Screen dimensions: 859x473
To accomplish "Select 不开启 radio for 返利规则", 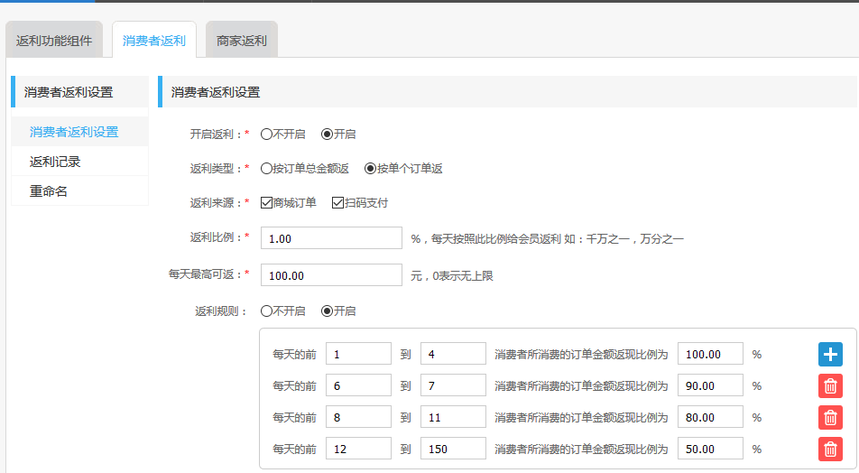I will tap(266, 311).
